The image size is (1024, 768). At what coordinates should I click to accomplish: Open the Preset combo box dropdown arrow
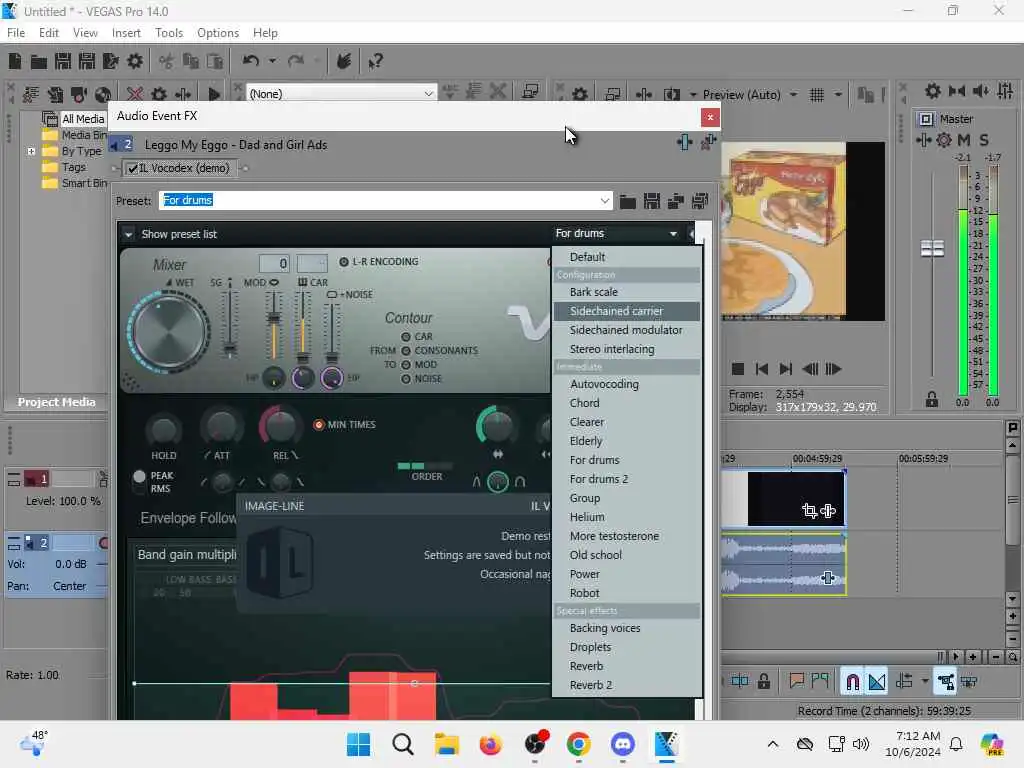[x=605, y=200]
